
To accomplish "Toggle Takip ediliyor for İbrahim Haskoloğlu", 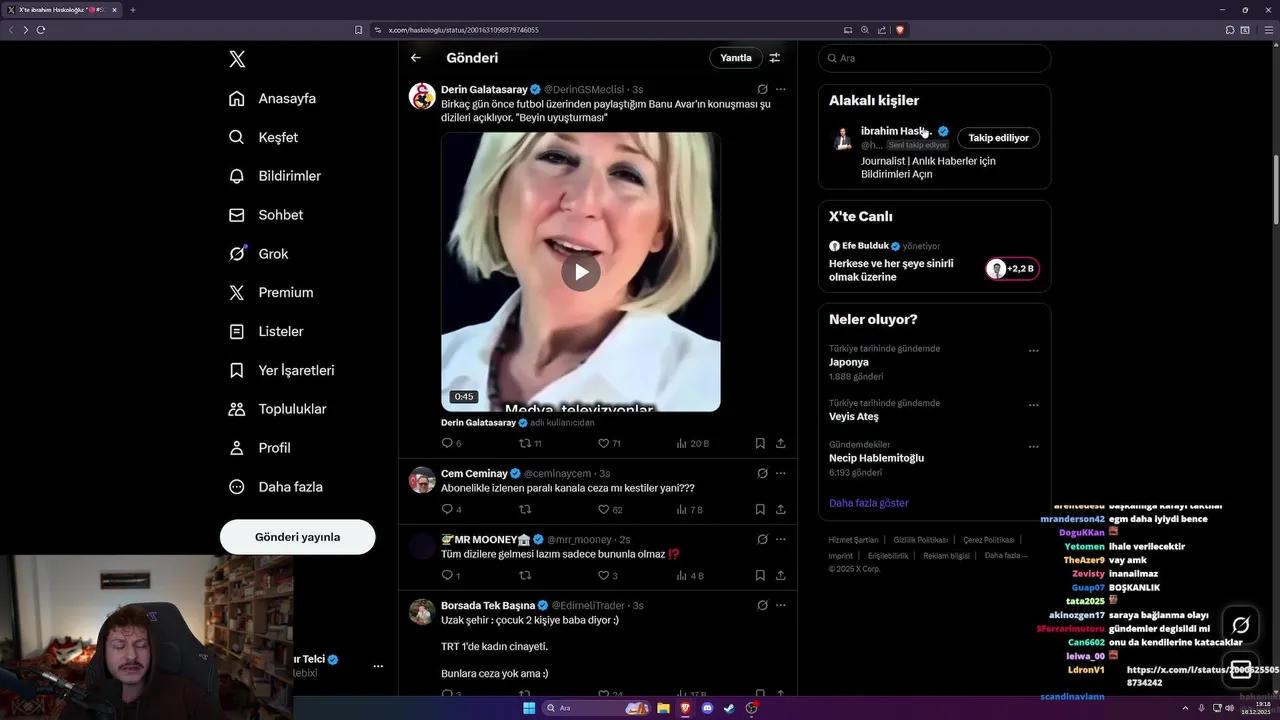I will point(998,138).
